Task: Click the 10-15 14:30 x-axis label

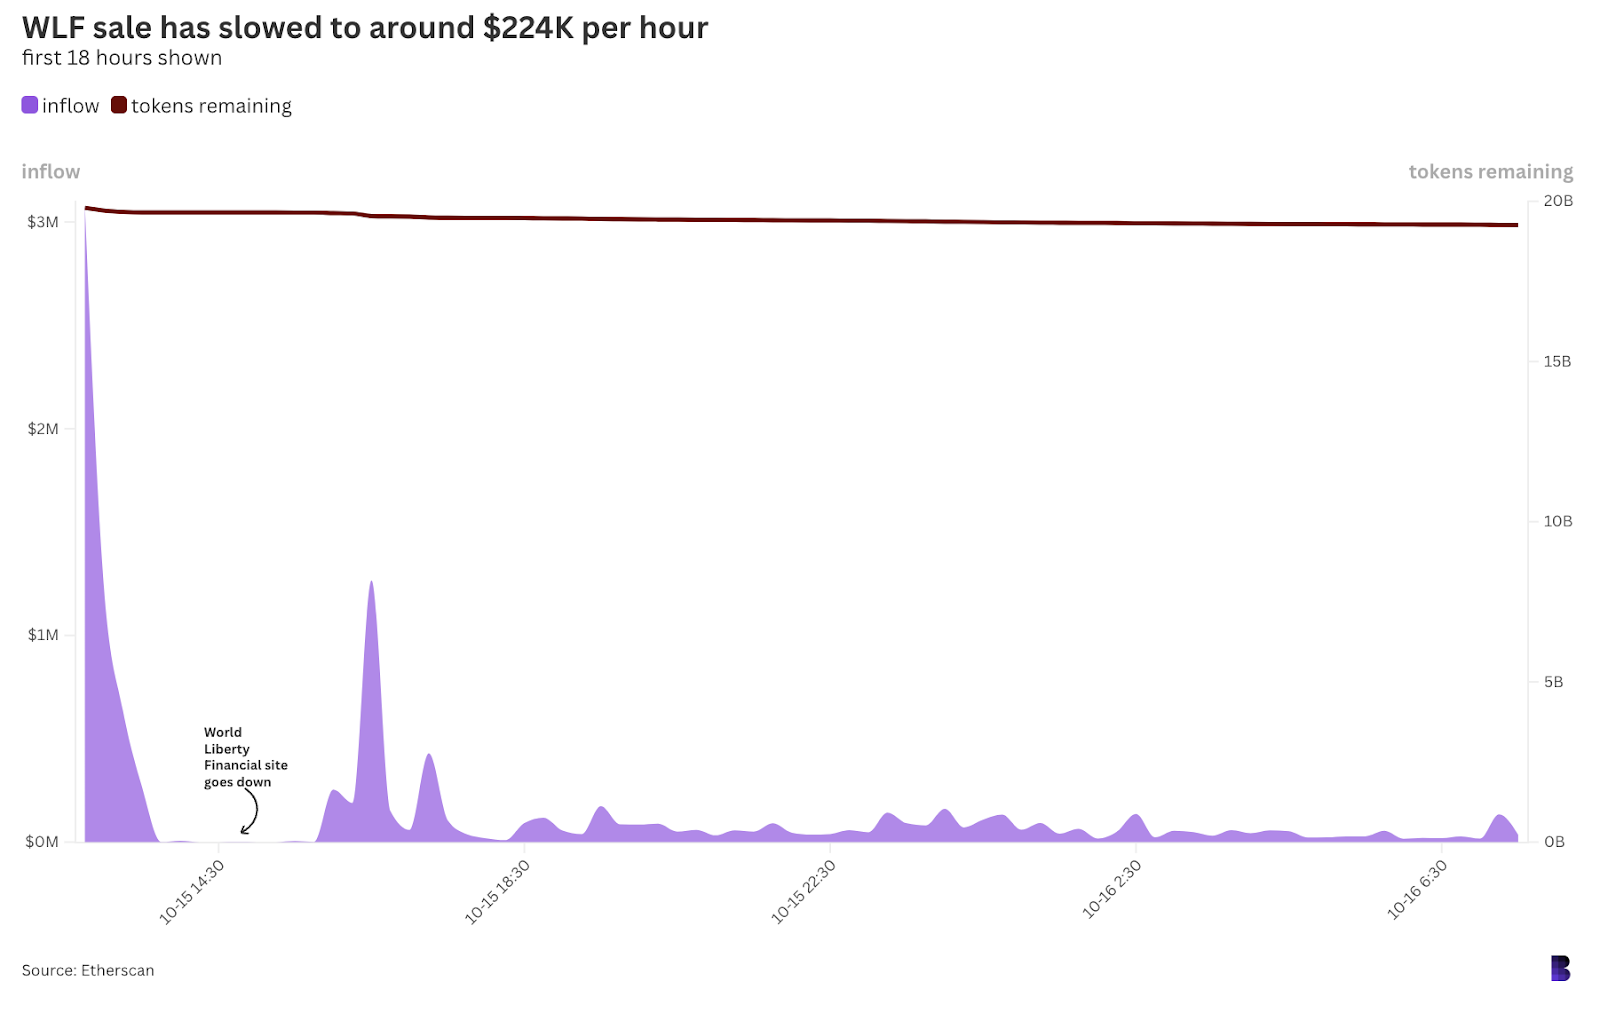Action: pyautogui.click(x=192, y=891)
